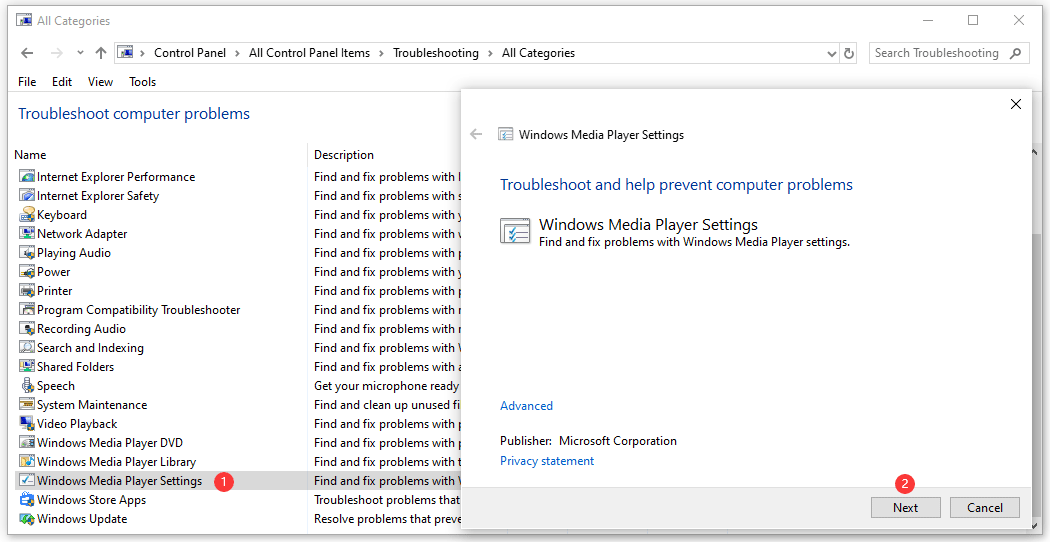This screenshot has height=542, width=1050.
Task: Click the Internet Explorer Performance icon
Action: tap(27, 177)
